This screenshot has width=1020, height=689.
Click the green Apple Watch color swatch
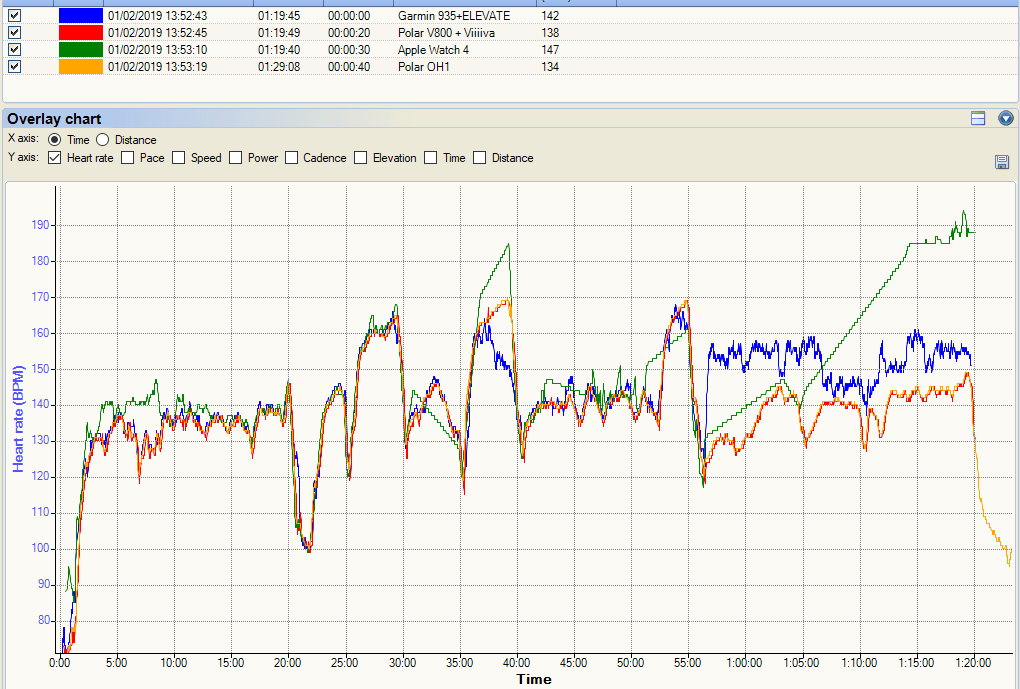[81, 49]
